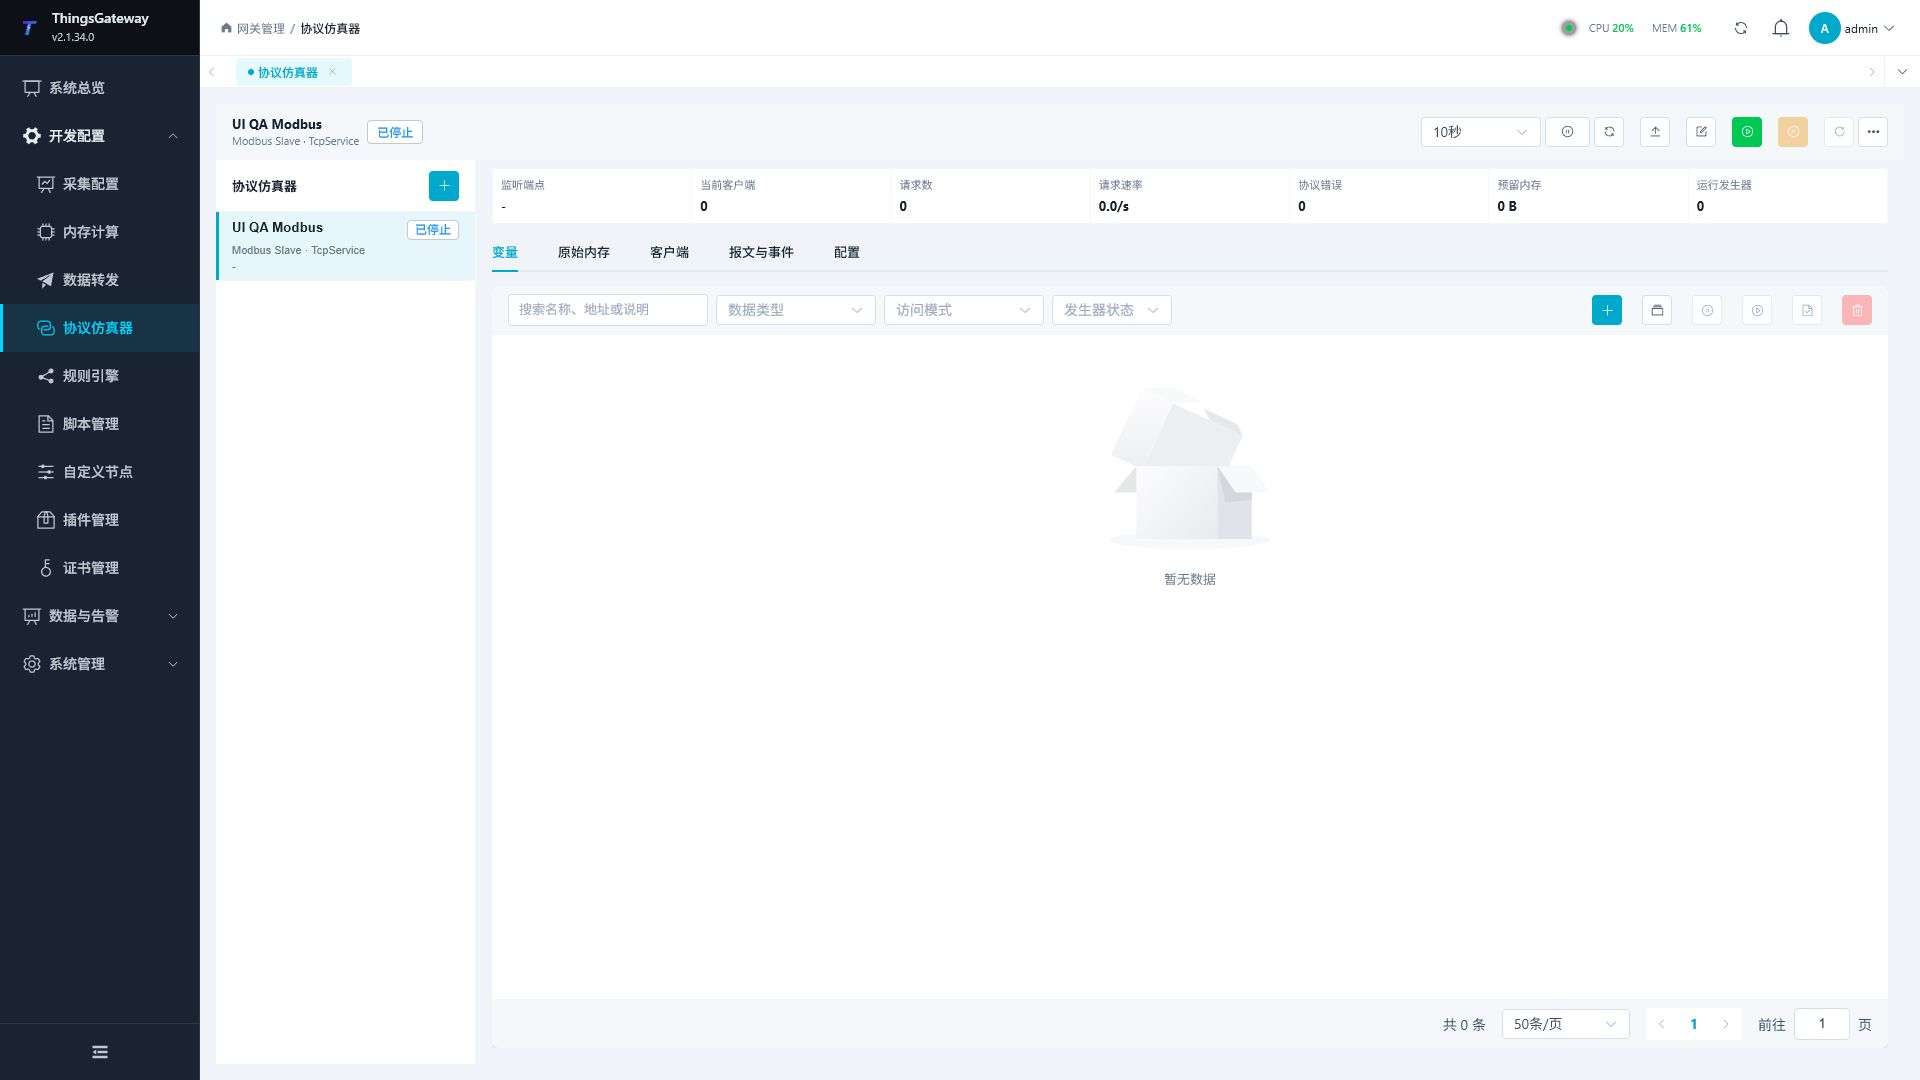Switch to the 原始内存 tab

[x=584, y=253]
